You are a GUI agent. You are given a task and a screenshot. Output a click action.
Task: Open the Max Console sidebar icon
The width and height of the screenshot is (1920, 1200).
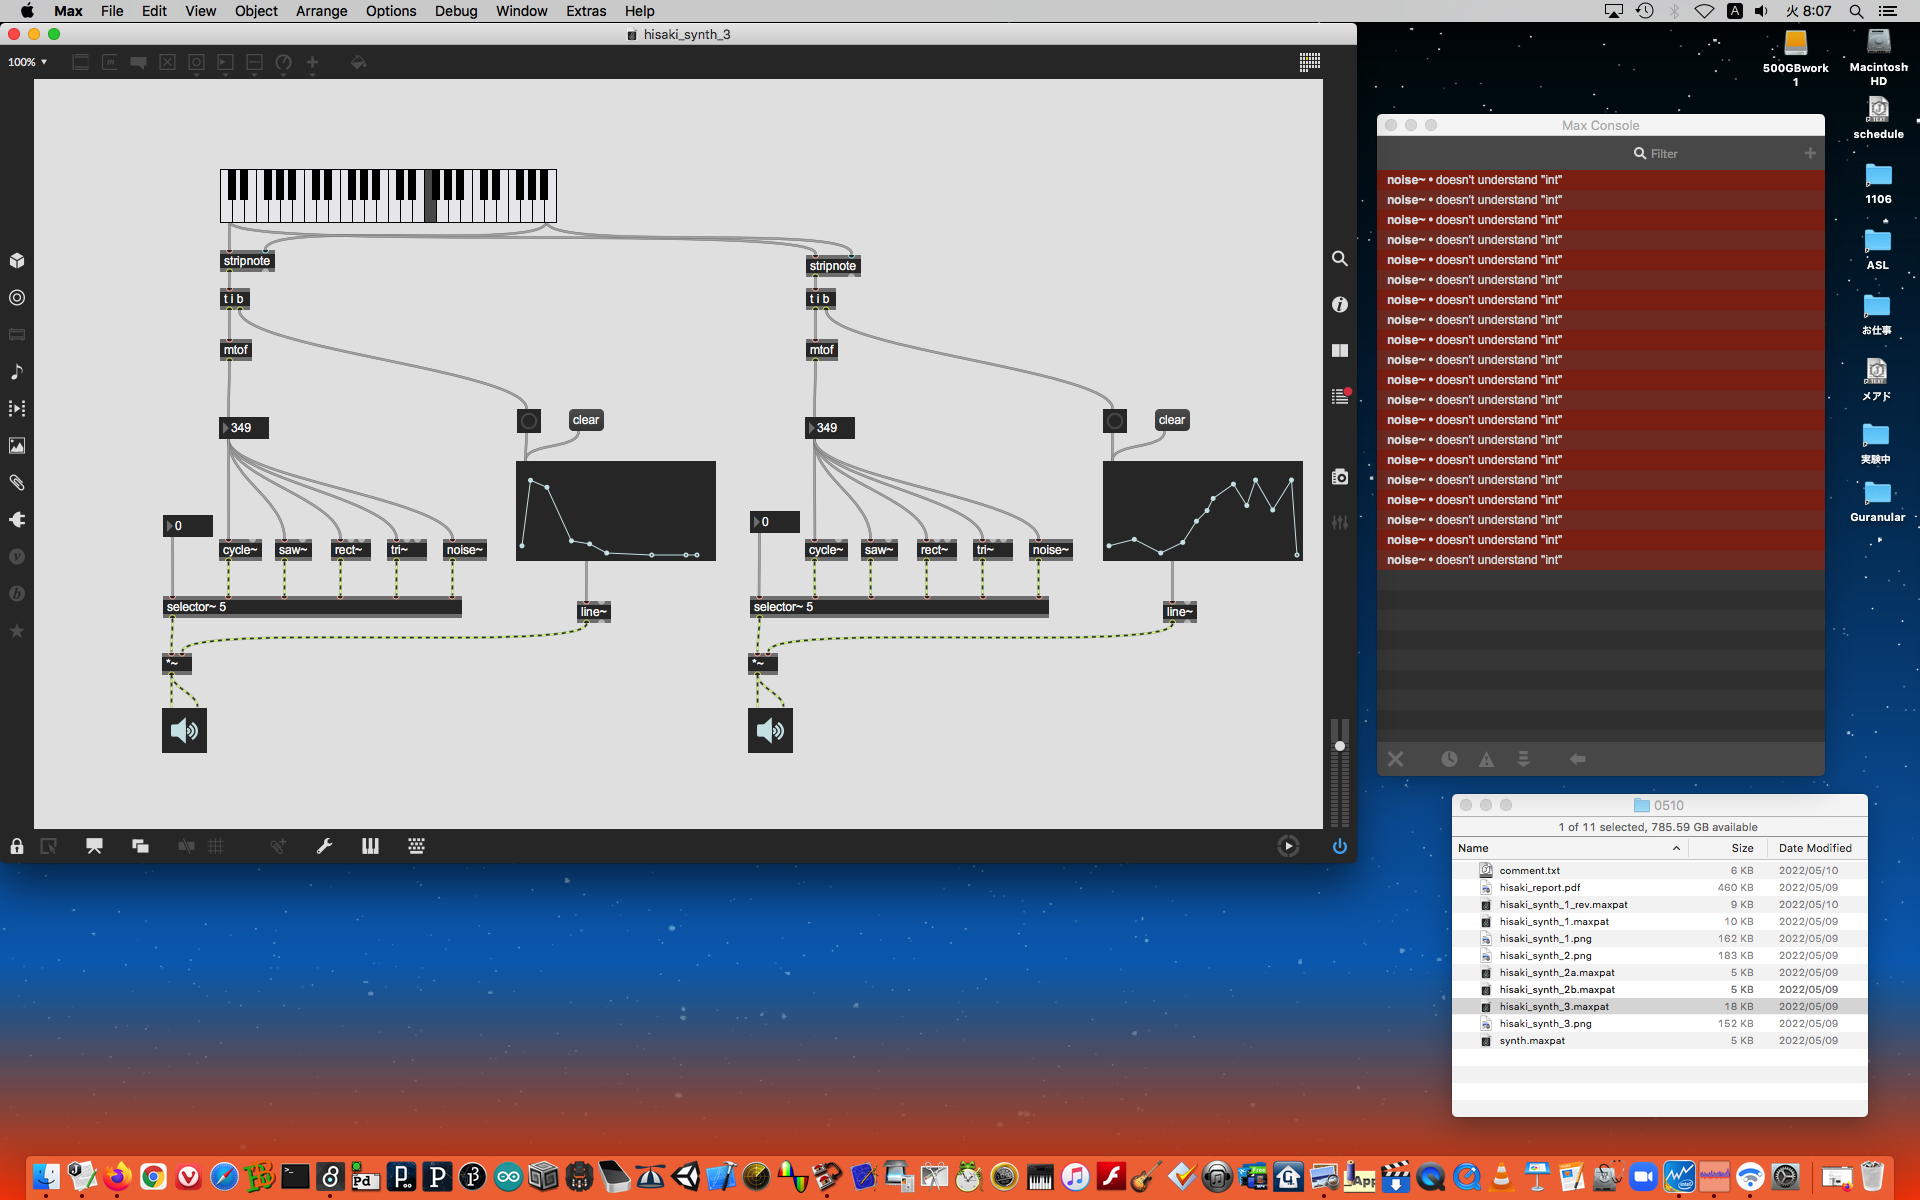point(1340,397)
